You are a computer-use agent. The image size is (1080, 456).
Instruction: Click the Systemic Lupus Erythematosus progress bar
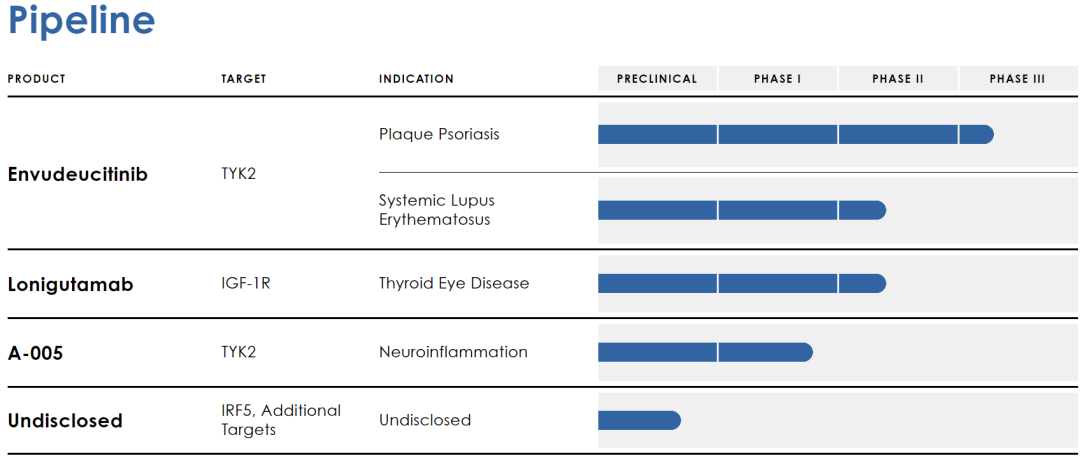coord(742,210)
